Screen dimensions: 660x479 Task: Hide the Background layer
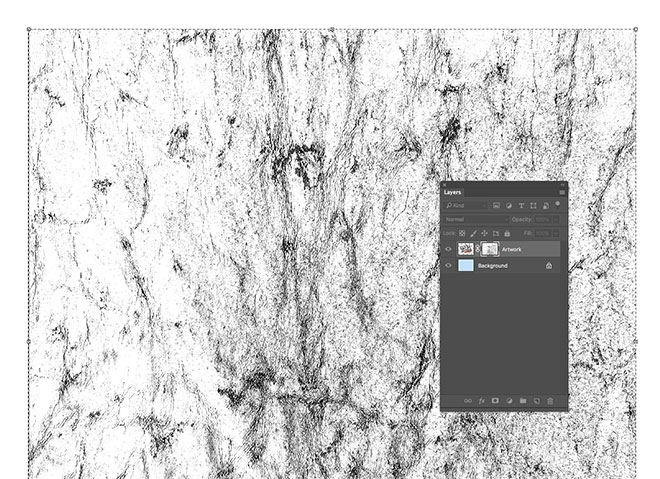click(448, 266)
